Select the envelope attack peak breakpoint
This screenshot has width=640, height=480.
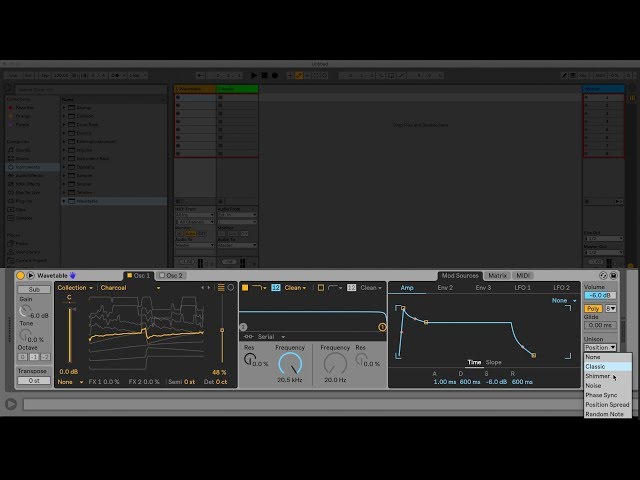(403, 308)
